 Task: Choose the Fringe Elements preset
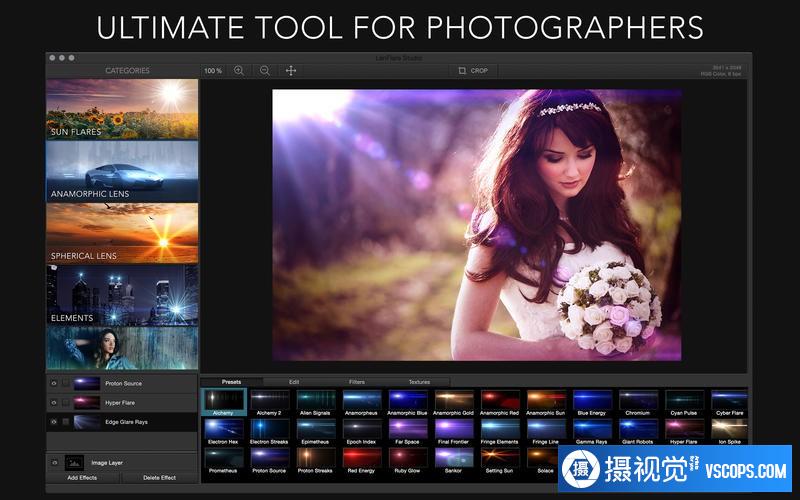click(x=499, y=432)
